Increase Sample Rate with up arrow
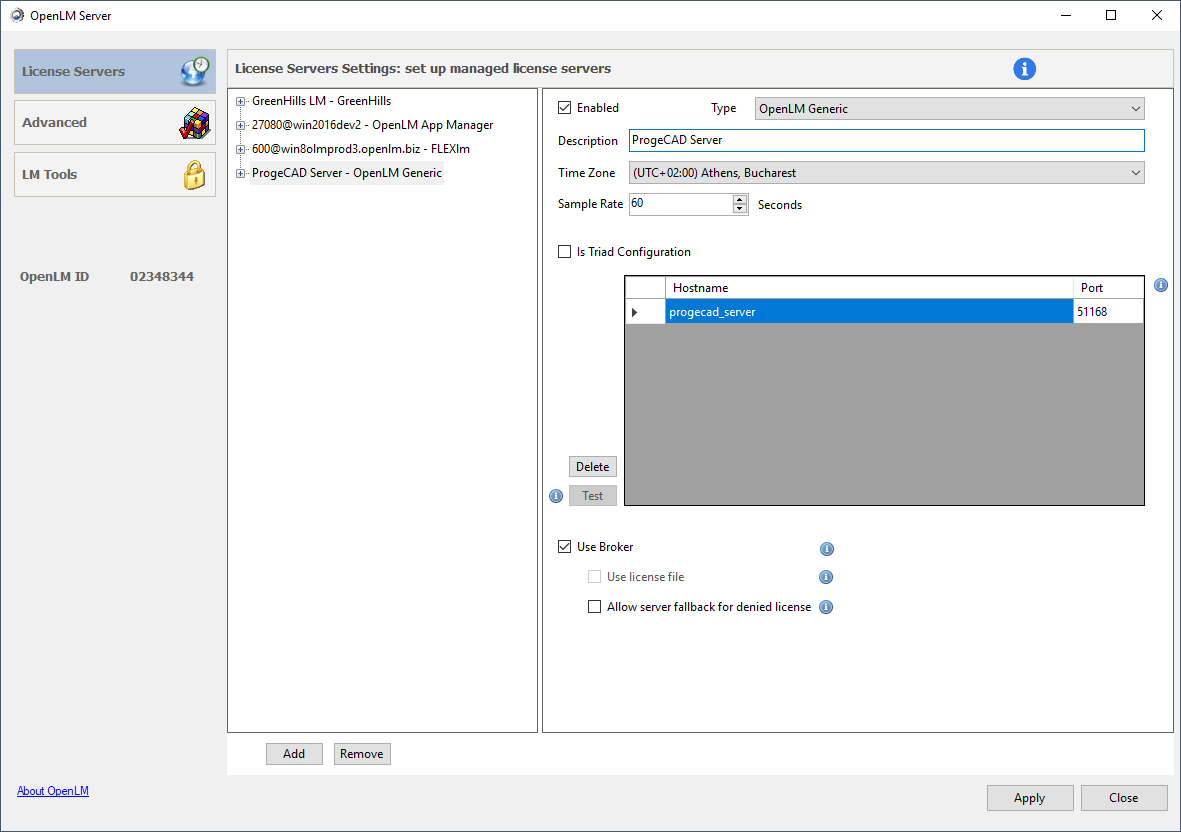The image size is (1181, 832). point(740,200)
